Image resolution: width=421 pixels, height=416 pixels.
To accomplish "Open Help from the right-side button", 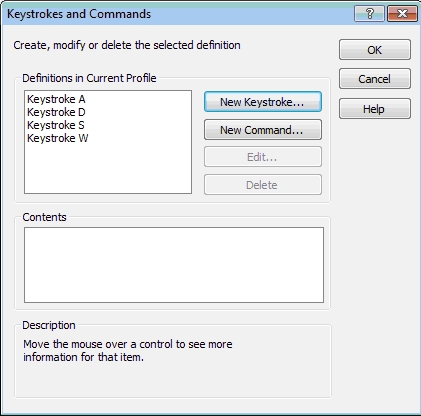I will tap(375, 109).
